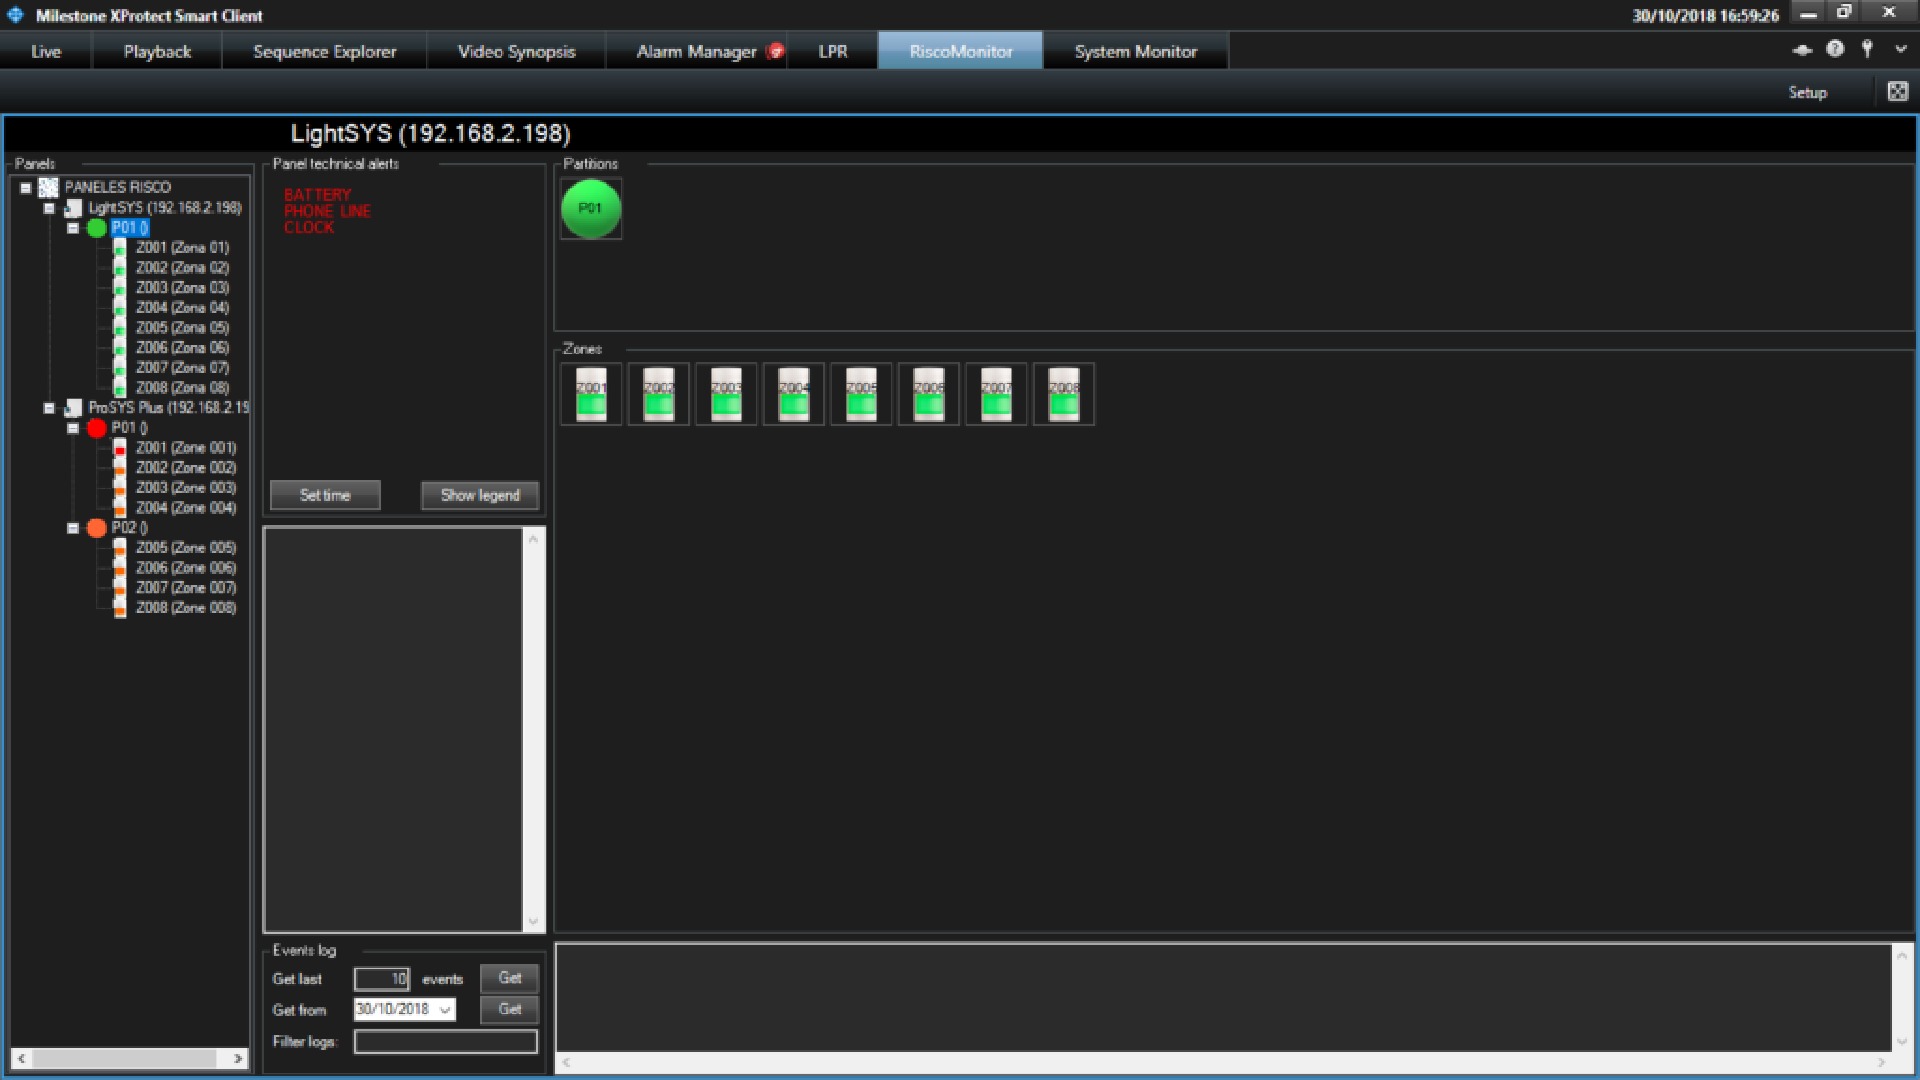Pick the Z008 zone icon in Zones panel

point(1063,394)
